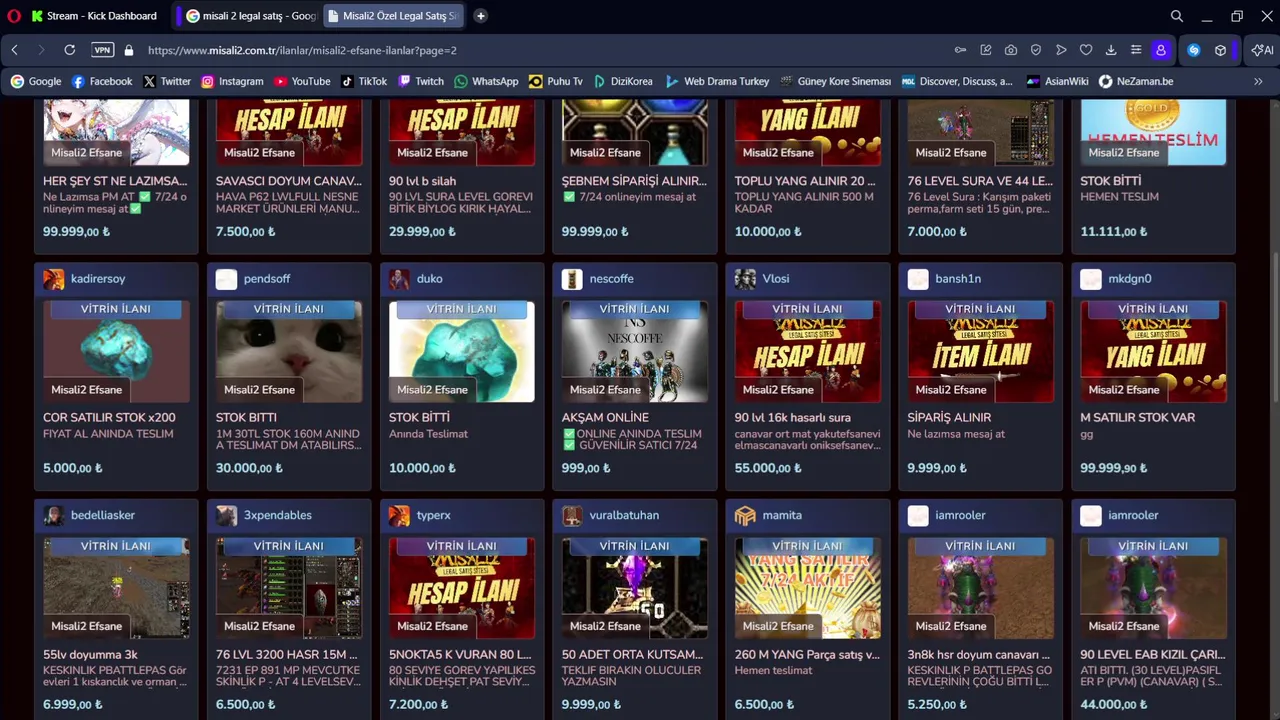
Task: Open the Discover, Discuss bookmark
Action: coord(957,81)
